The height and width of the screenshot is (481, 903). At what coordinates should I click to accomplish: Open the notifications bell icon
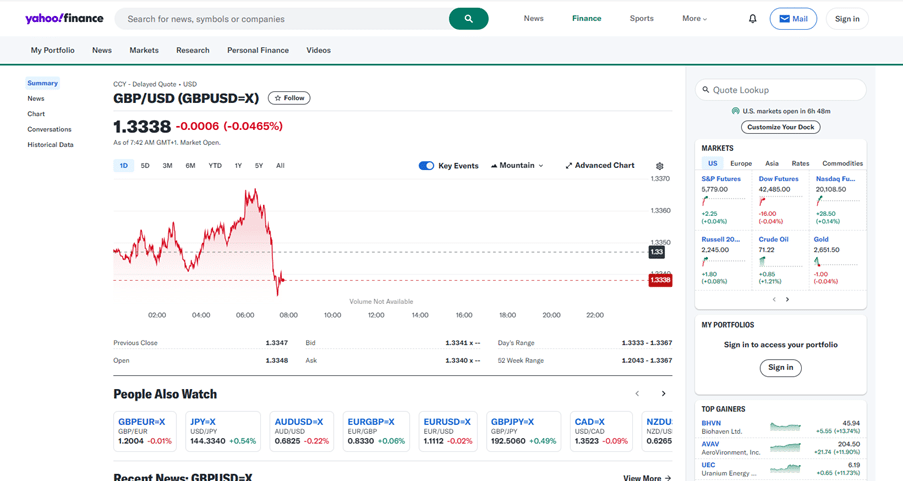pyautogui.click(x=753, y=19)
